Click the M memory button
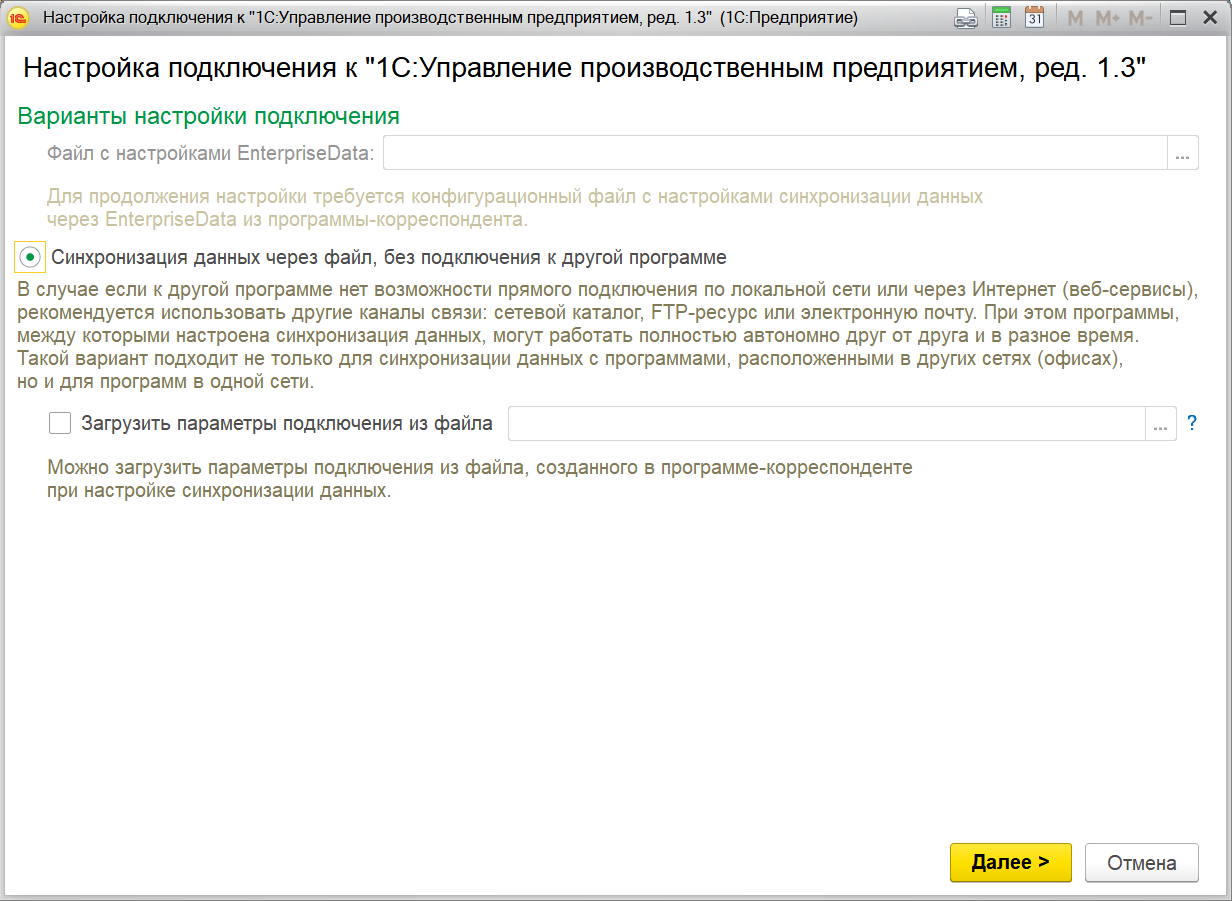 click(1075, 18)
